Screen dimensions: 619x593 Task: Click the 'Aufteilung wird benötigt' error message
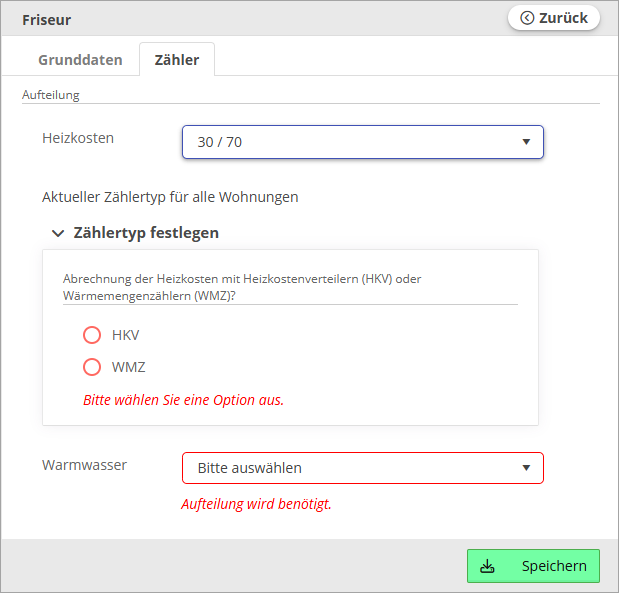pyautogui.click(x=256, y=504)
